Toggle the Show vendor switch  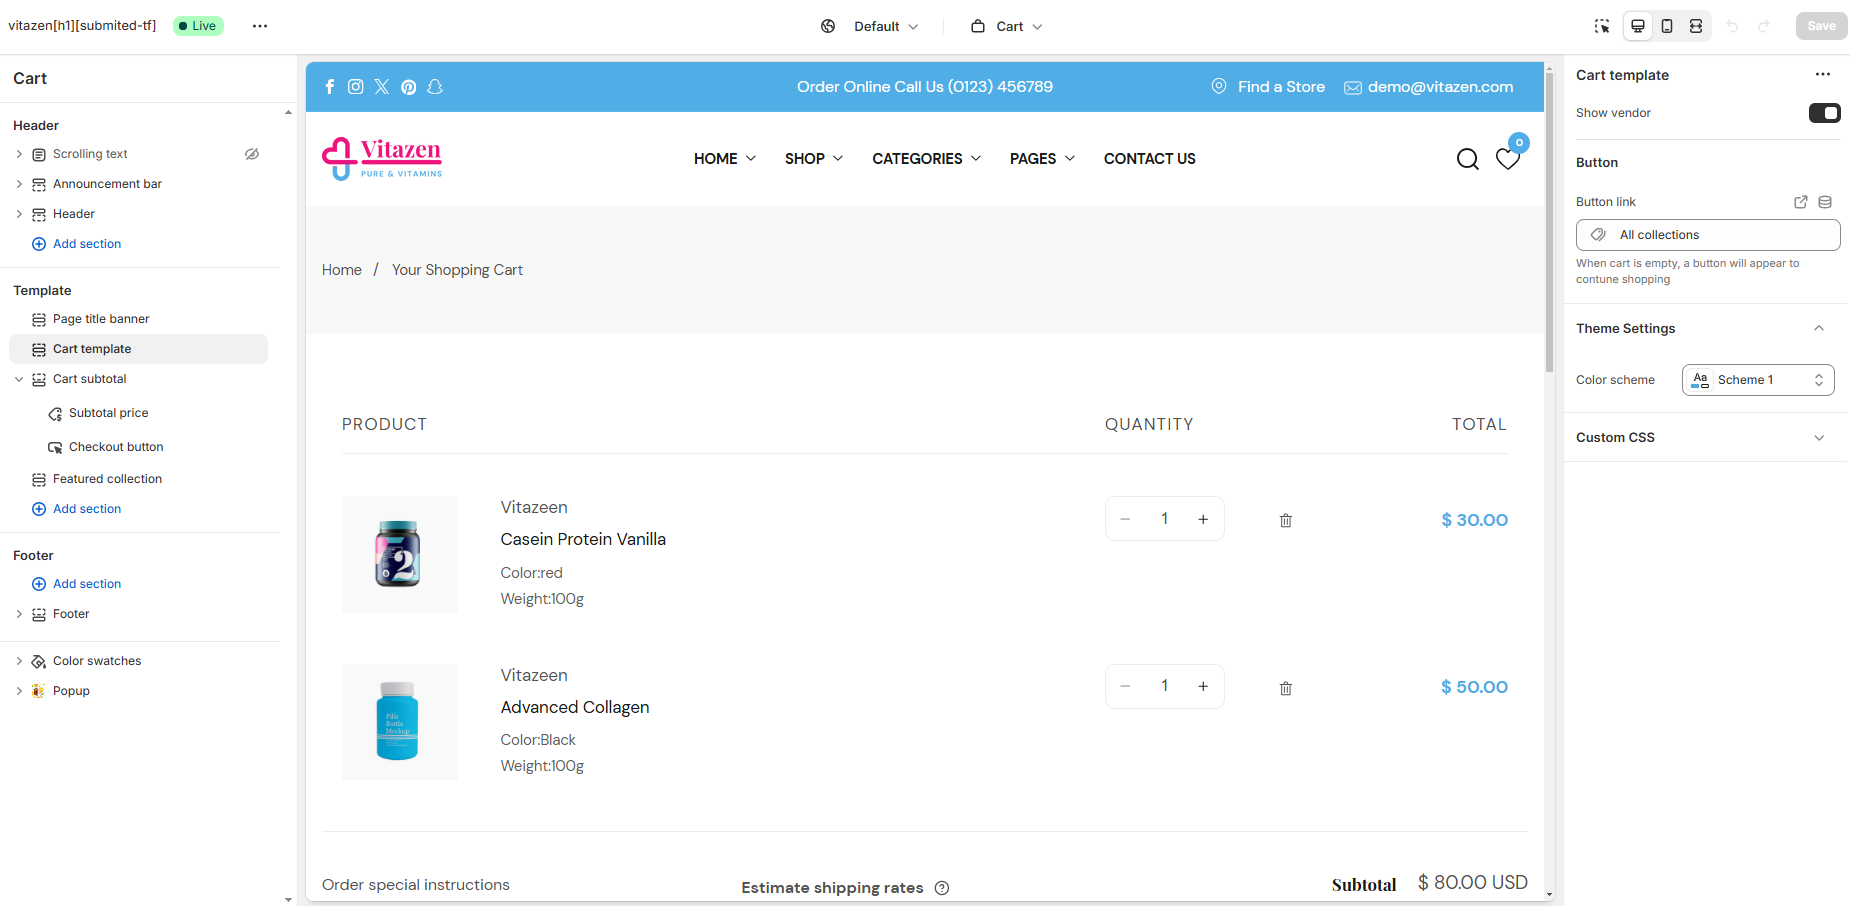(x=1824, y=113)
